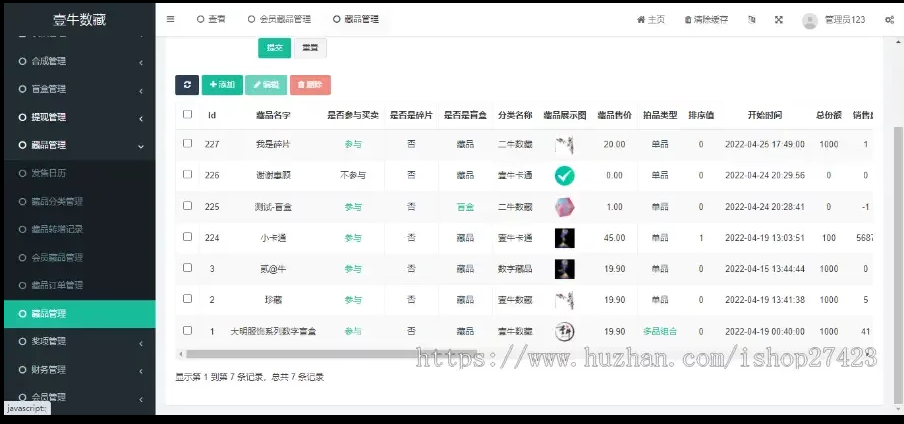Open the 主页 home icon link
Image resolution: width=904 pixels, height=424 pixels.
tap(641, 20)
